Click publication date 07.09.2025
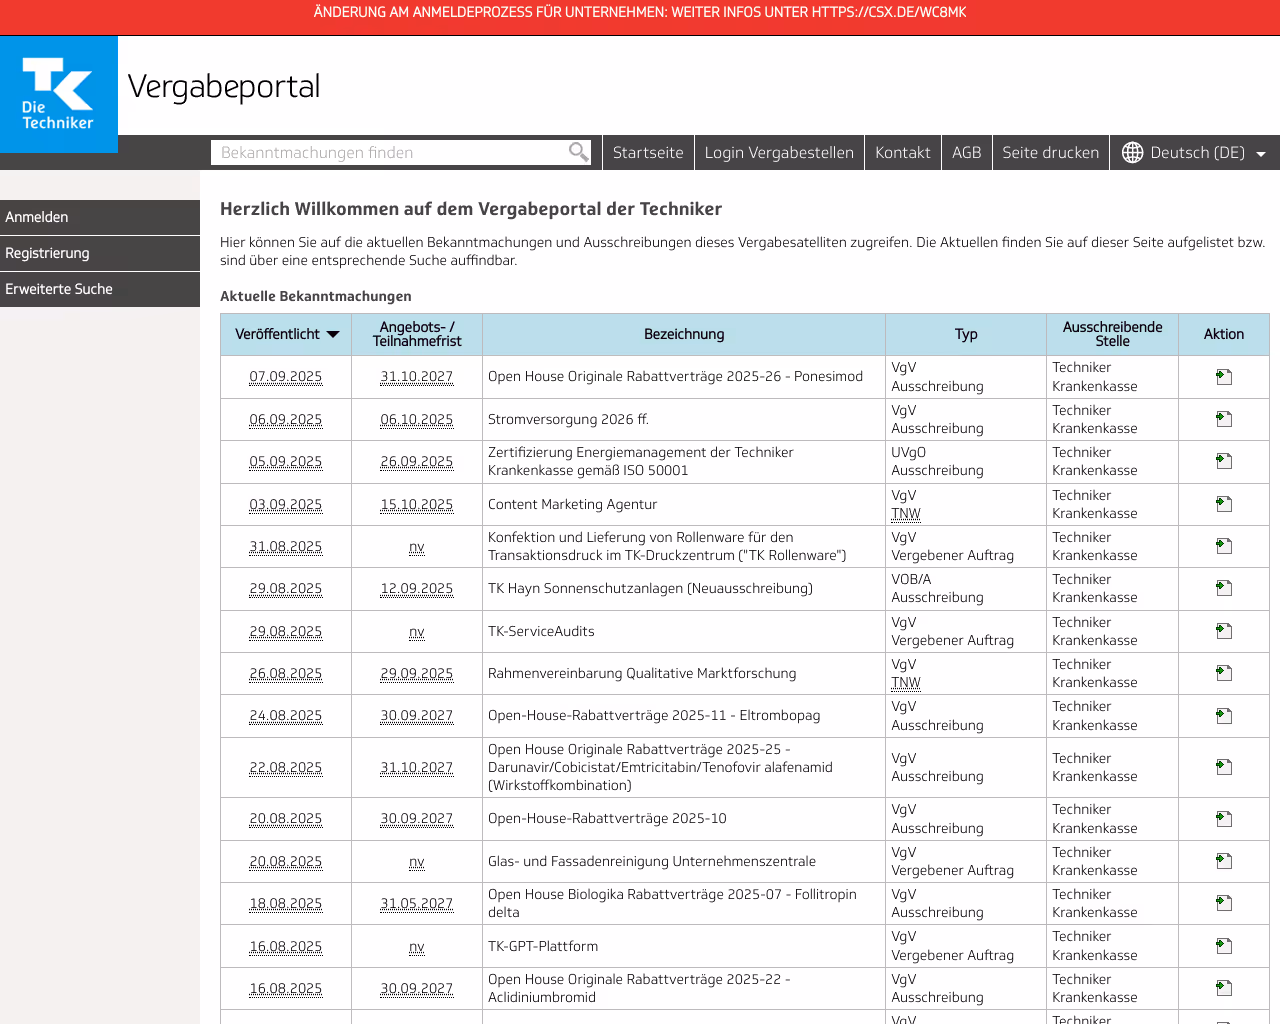The height and width of the screenshot is (1024, 1280). pos(286,377)
